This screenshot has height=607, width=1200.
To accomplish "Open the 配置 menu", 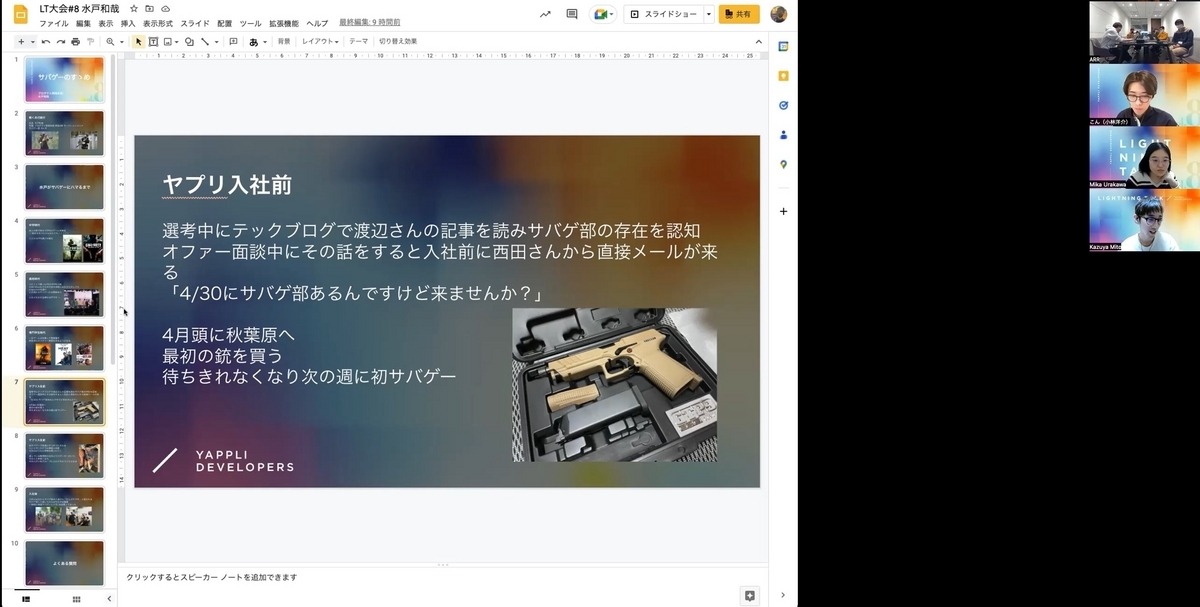I will pyautogui.click(x=224, y=23).
